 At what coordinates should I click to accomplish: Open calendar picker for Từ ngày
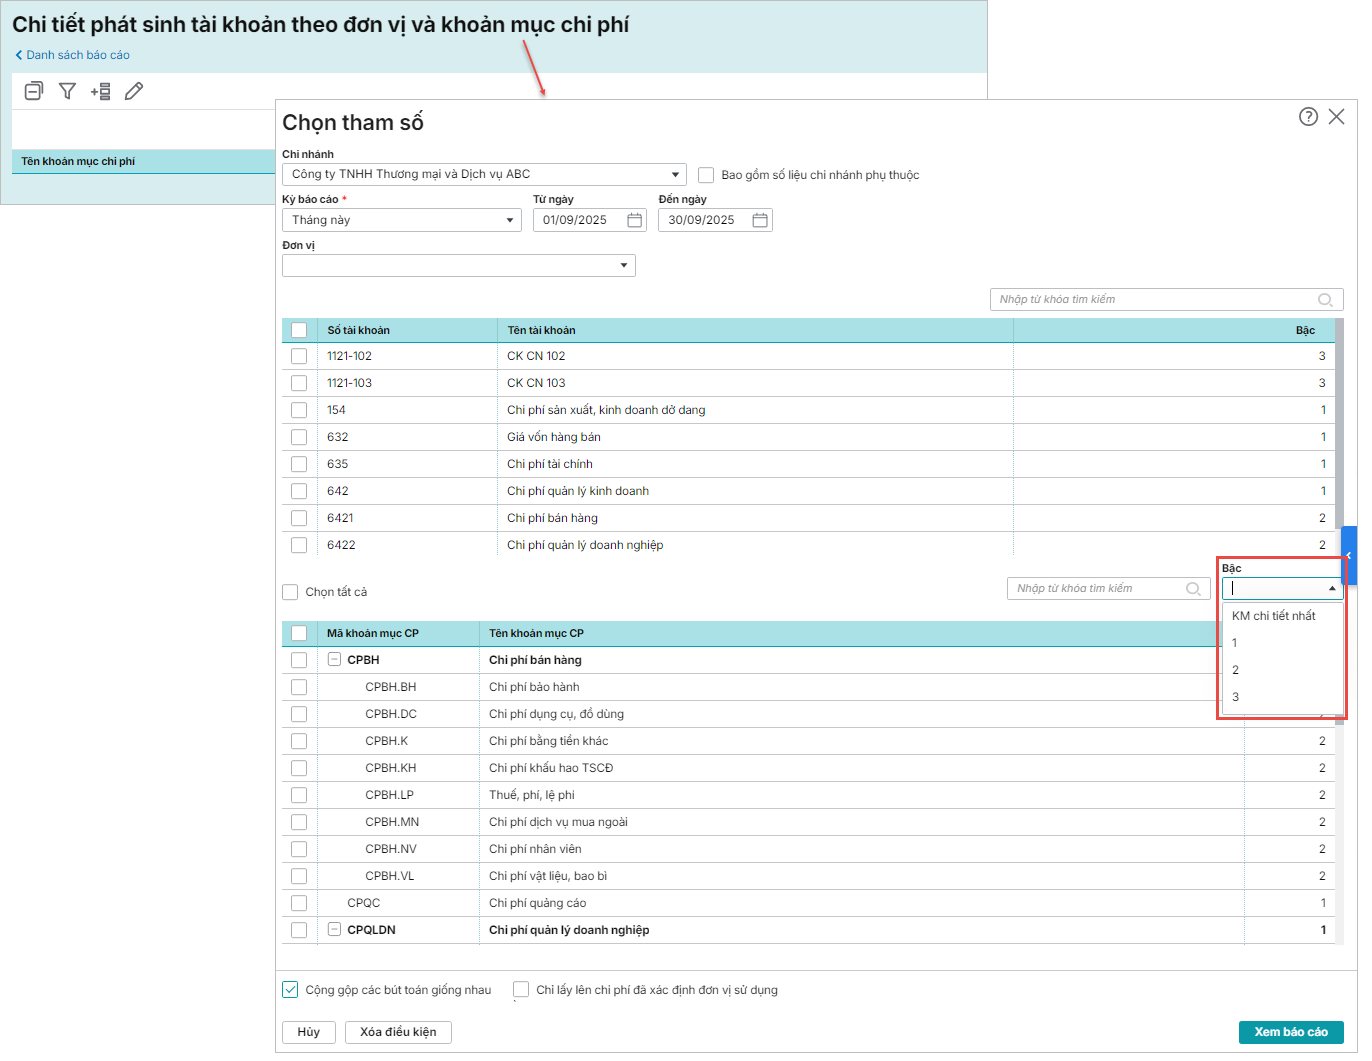coord(634,220)
